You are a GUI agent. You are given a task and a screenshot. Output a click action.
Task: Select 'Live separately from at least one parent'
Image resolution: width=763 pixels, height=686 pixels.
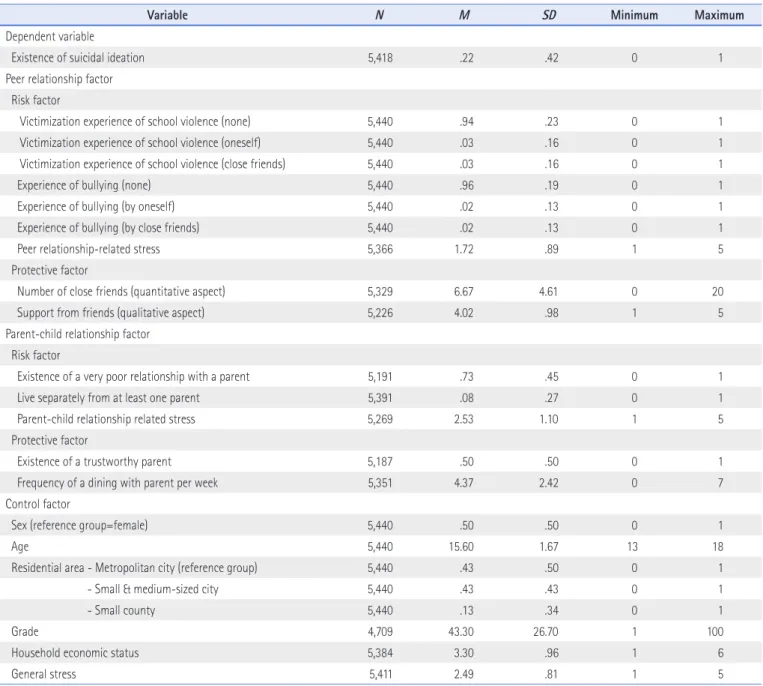tap(108, 398)
